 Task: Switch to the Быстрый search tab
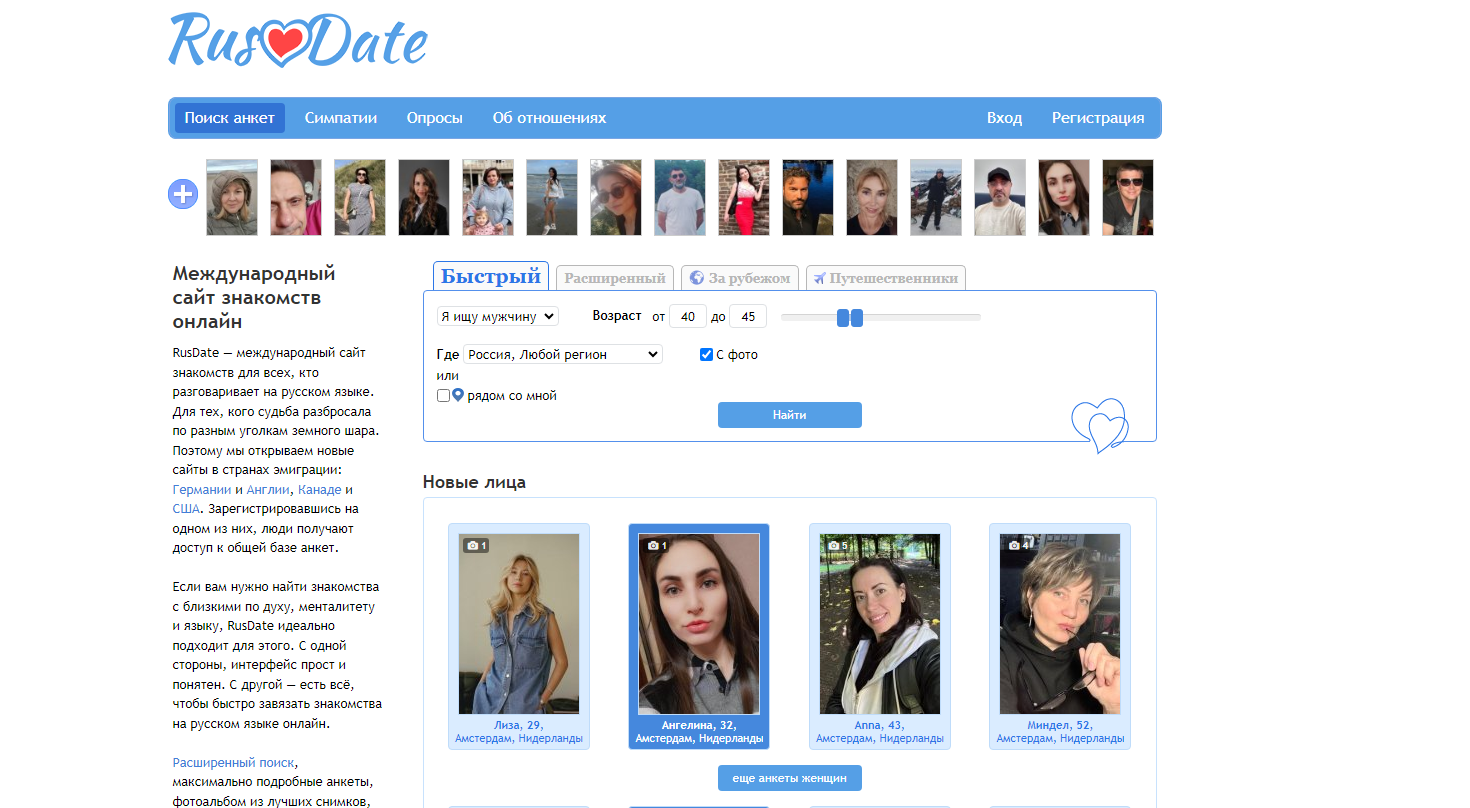[x=491, y=277]
